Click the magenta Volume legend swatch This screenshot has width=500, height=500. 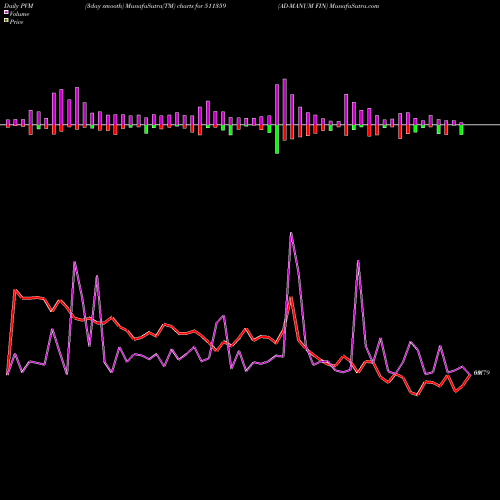point(6,12)
